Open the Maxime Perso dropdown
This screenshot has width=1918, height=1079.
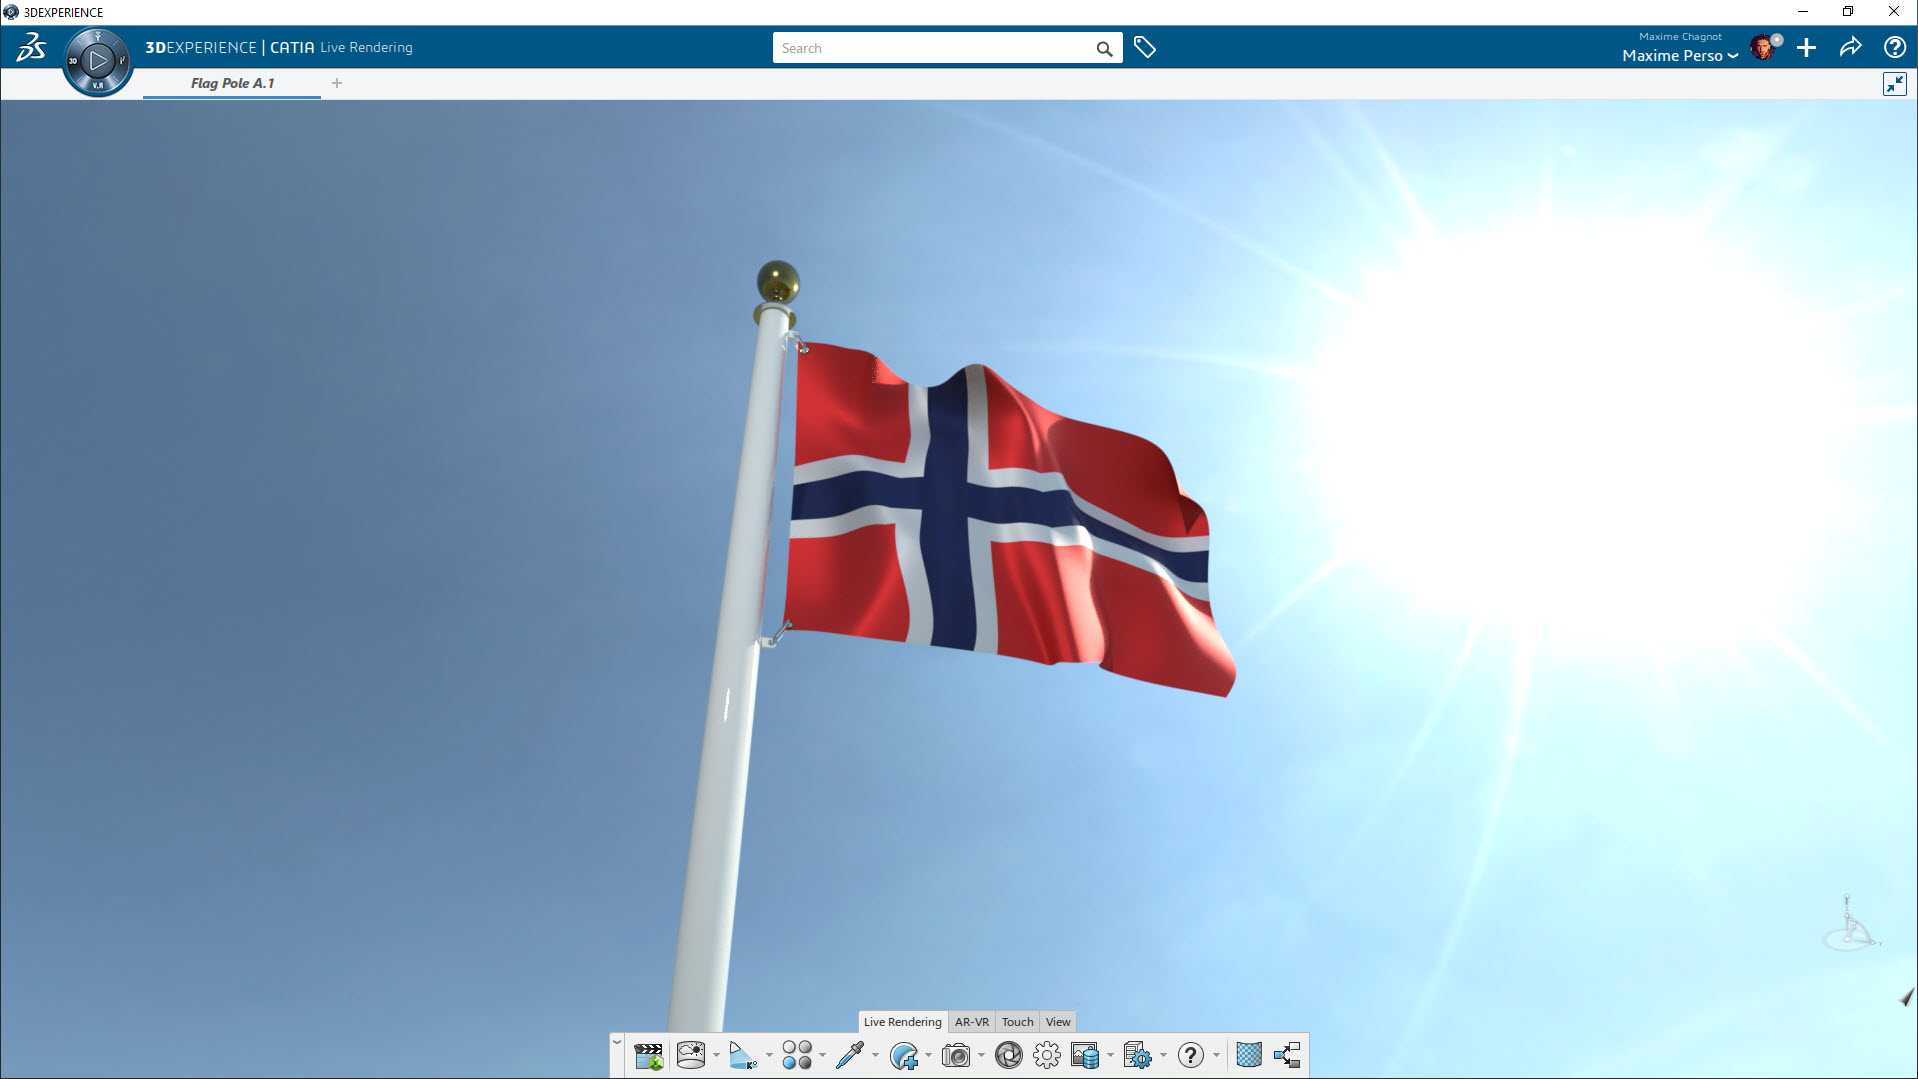coord(1680,56)
